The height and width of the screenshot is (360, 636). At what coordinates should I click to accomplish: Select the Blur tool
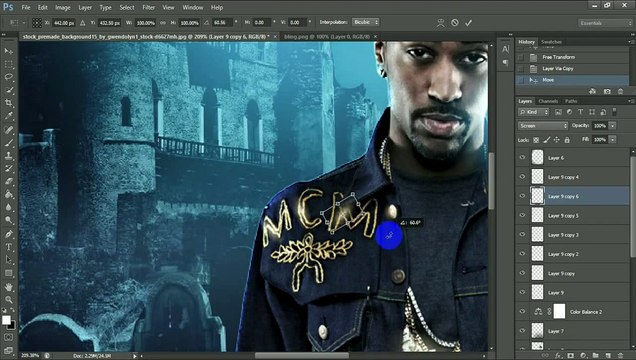pos(9,208)
